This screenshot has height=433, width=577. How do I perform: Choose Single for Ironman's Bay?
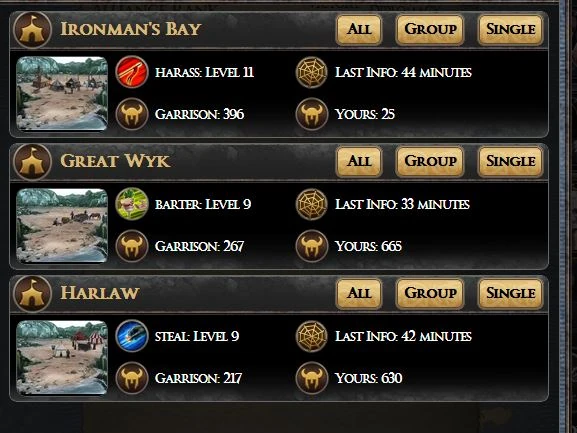[x=510, y=29]
